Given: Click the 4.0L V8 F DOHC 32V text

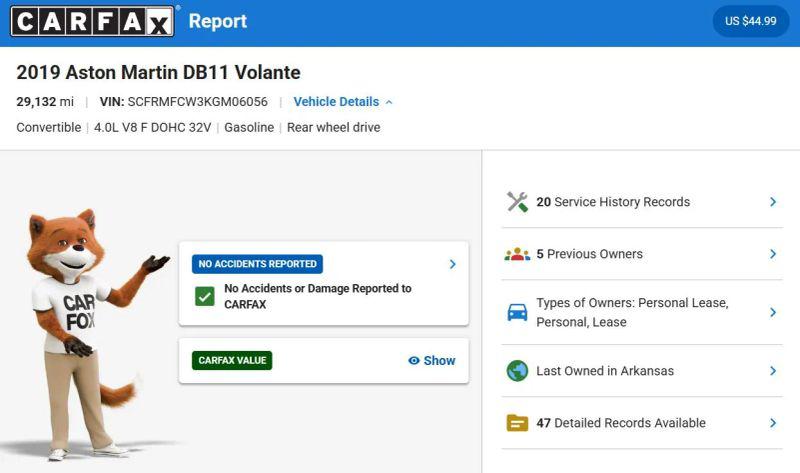Looking at the screenshot, I should (153, 127).
